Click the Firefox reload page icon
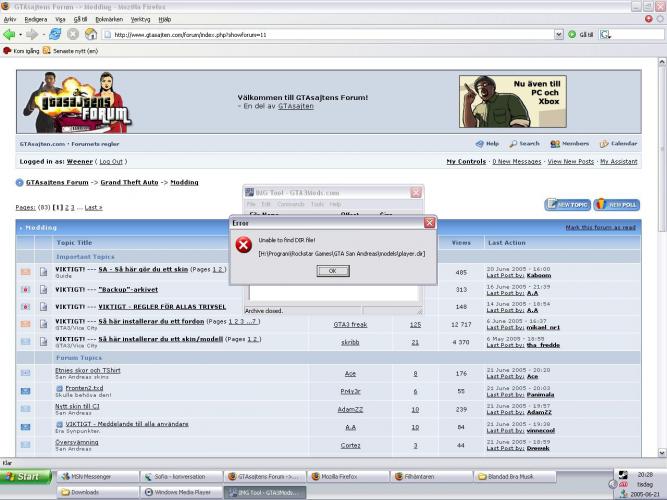 click(x=55, y=34)
